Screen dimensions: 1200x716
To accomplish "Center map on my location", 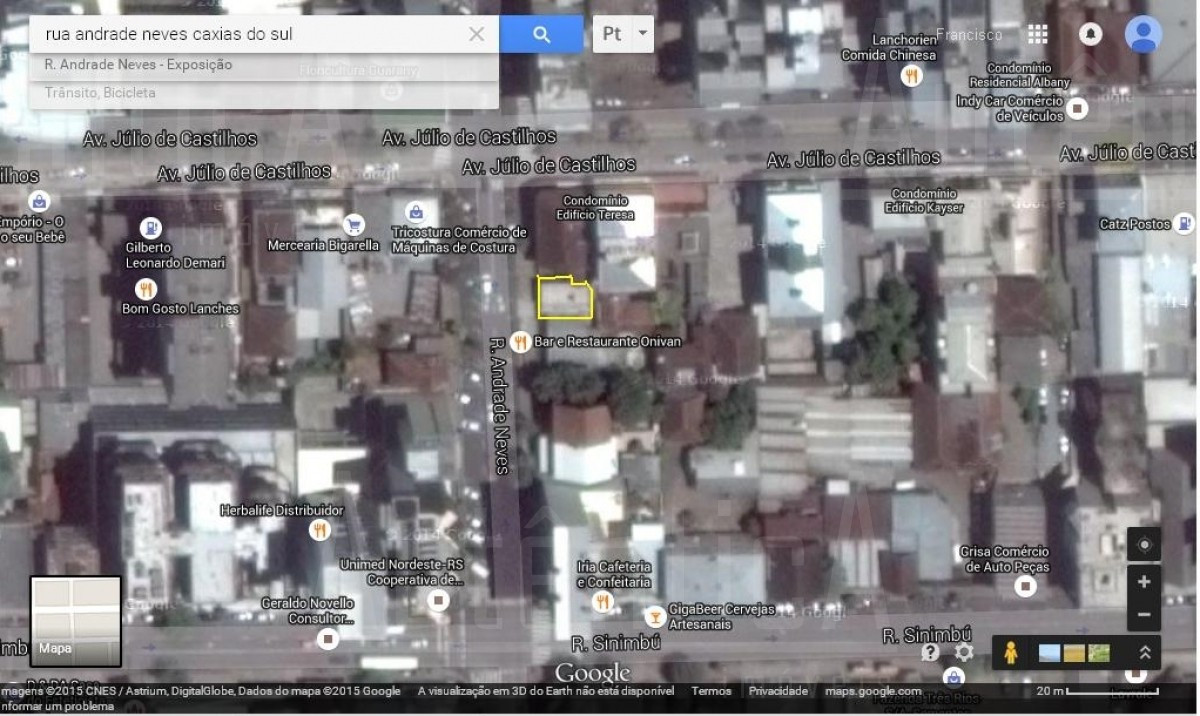I will coord(1144,545).
